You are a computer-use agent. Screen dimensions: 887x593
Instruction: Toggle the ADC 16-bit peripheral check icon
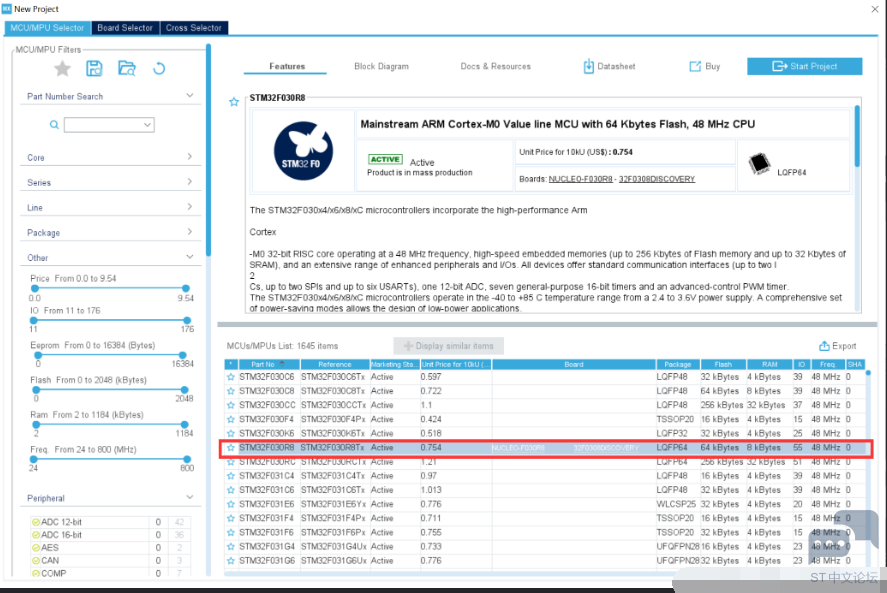tap(36, 535)
